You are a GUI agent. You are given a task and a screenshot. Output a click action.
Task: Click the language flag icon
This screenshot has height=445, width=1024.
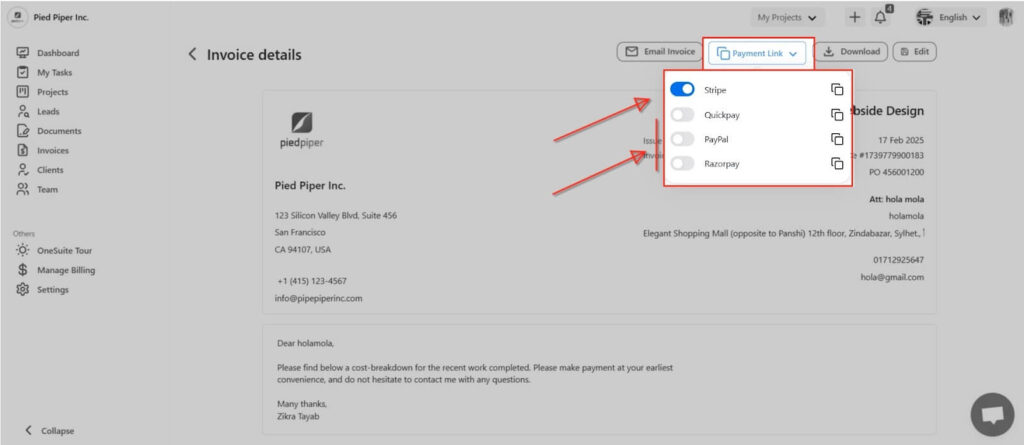(x=924, y=18)
